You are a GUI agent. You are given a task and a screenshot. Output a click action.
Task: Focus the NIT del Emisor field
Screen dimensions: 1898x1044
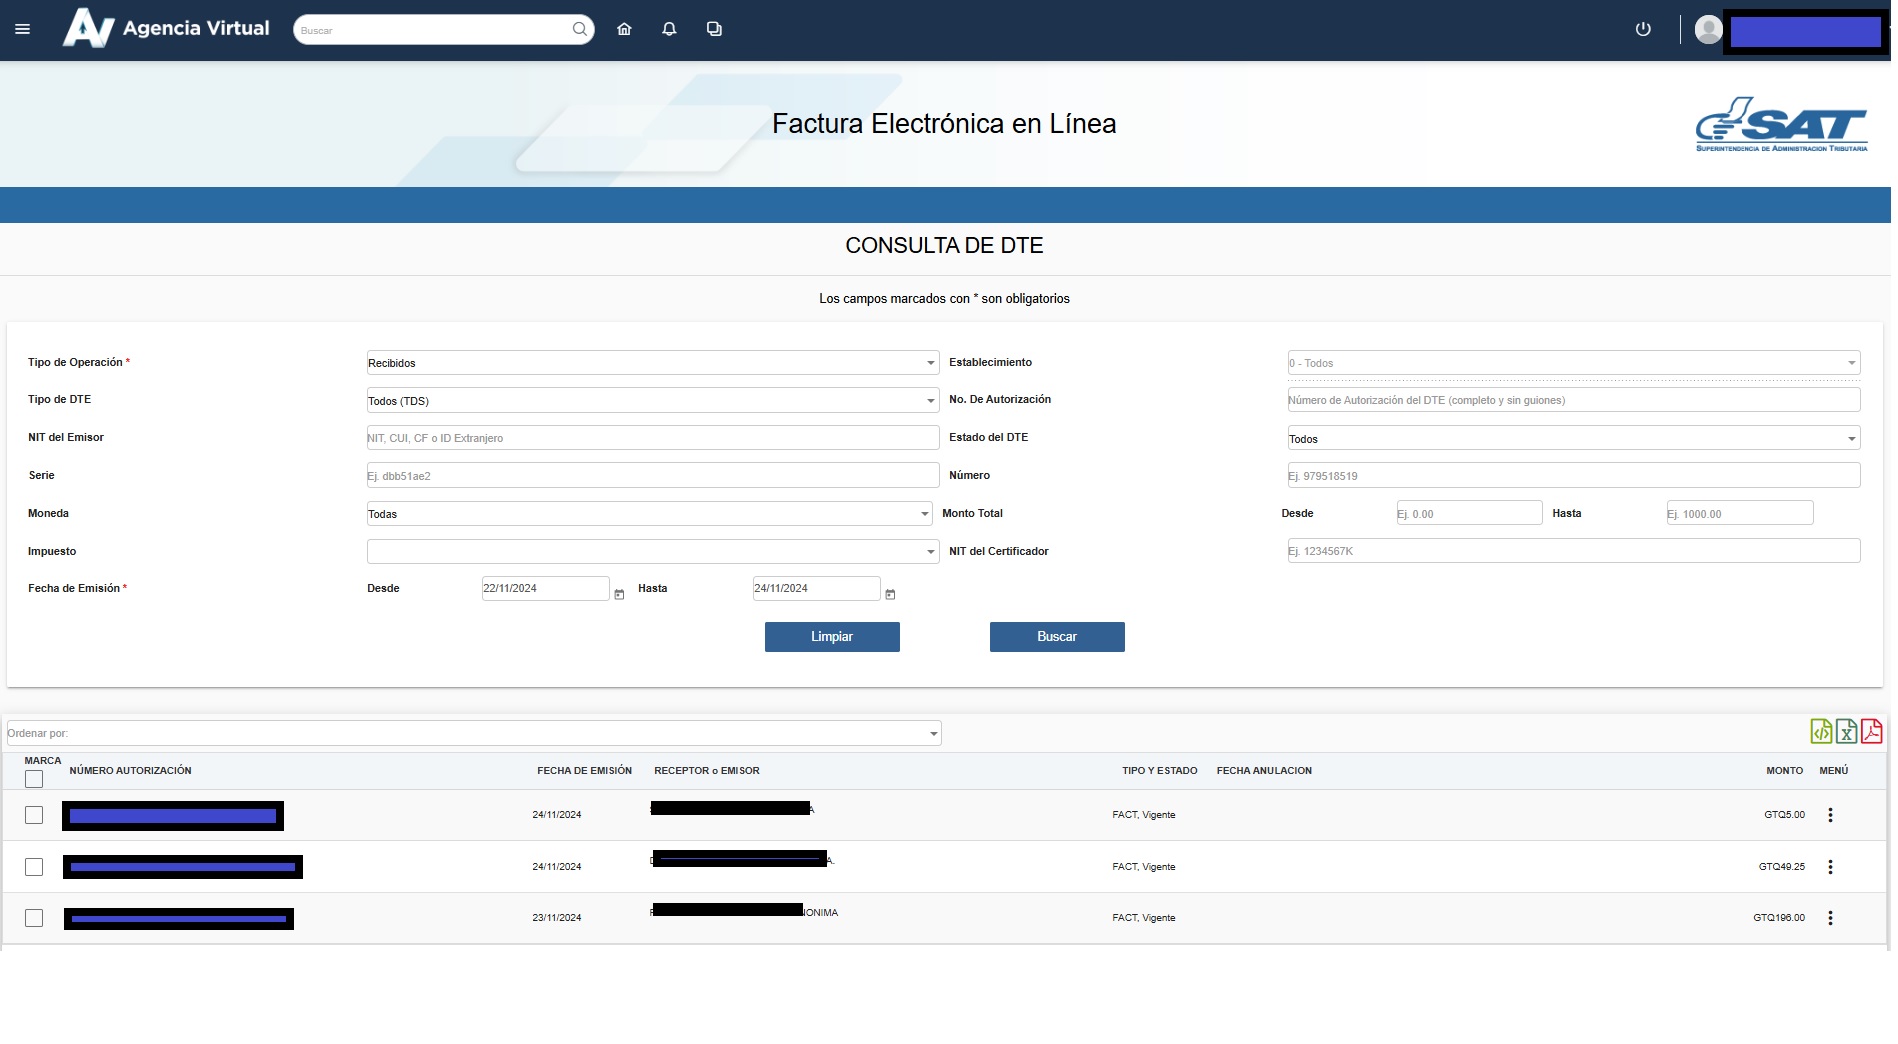point(652,438)
